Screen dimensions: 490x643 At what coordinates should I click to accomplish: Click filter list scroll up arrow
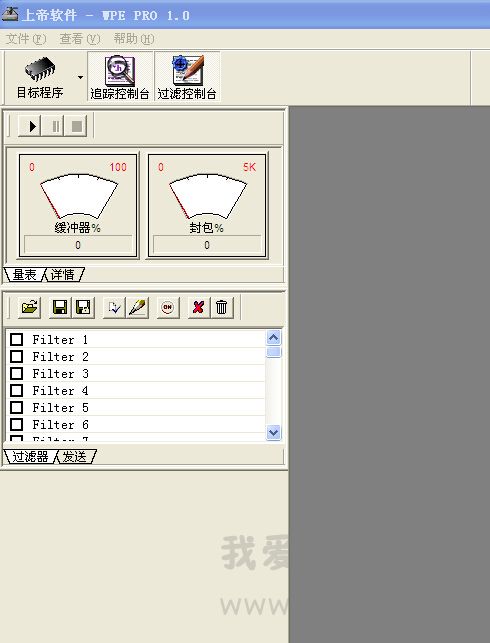(x=273, y=337)
